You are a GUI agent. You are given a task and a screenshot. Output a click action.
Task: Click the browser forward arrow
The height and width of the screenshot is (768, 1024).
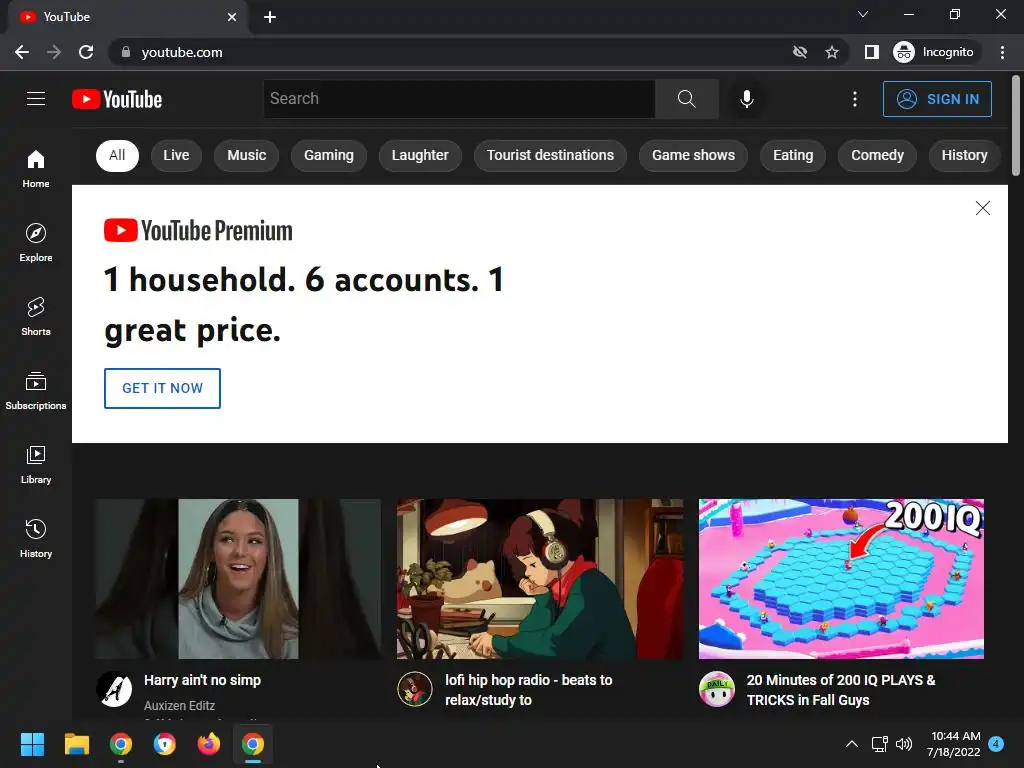(x=54, y=52)
